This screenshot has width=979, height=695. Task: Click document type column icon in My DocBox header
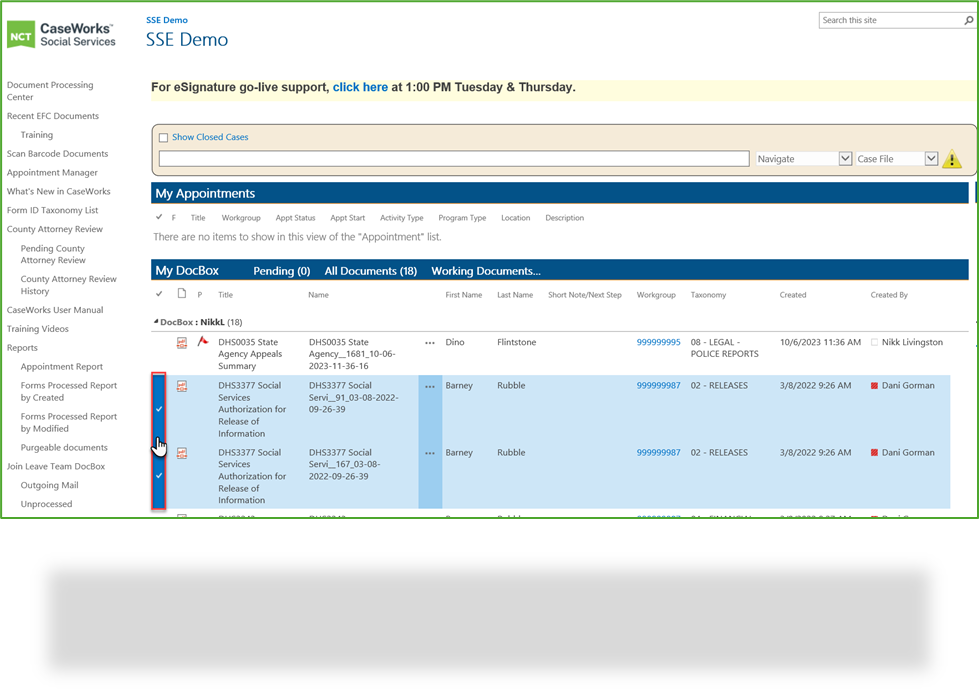point(182,293)
